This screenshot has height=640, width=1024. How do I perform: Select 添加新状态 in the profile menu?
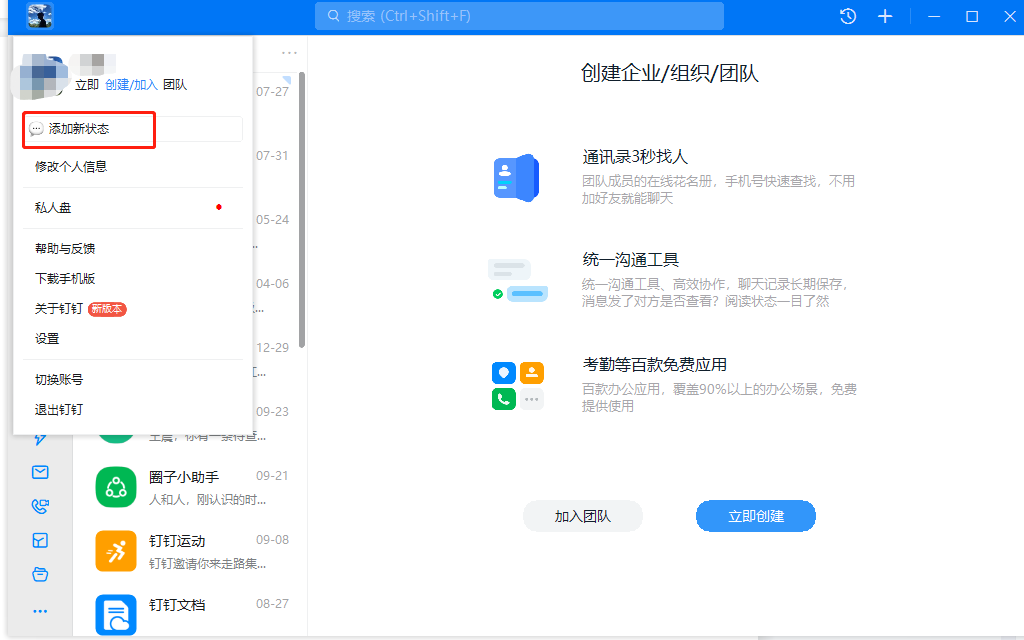(79, 129)
